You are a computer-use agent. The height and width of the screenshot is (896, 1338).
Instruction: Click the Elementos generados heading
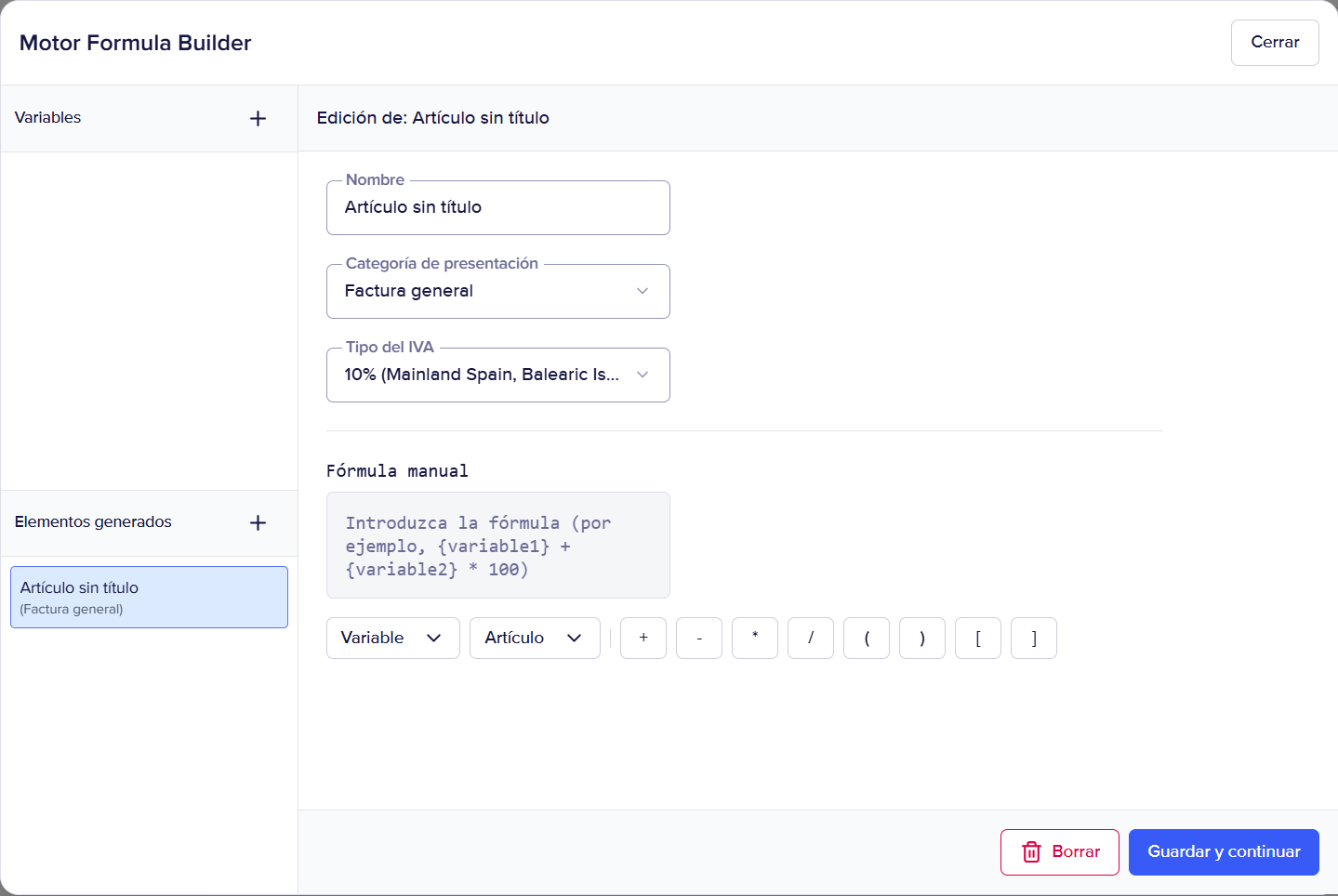(x=93, y=521)
